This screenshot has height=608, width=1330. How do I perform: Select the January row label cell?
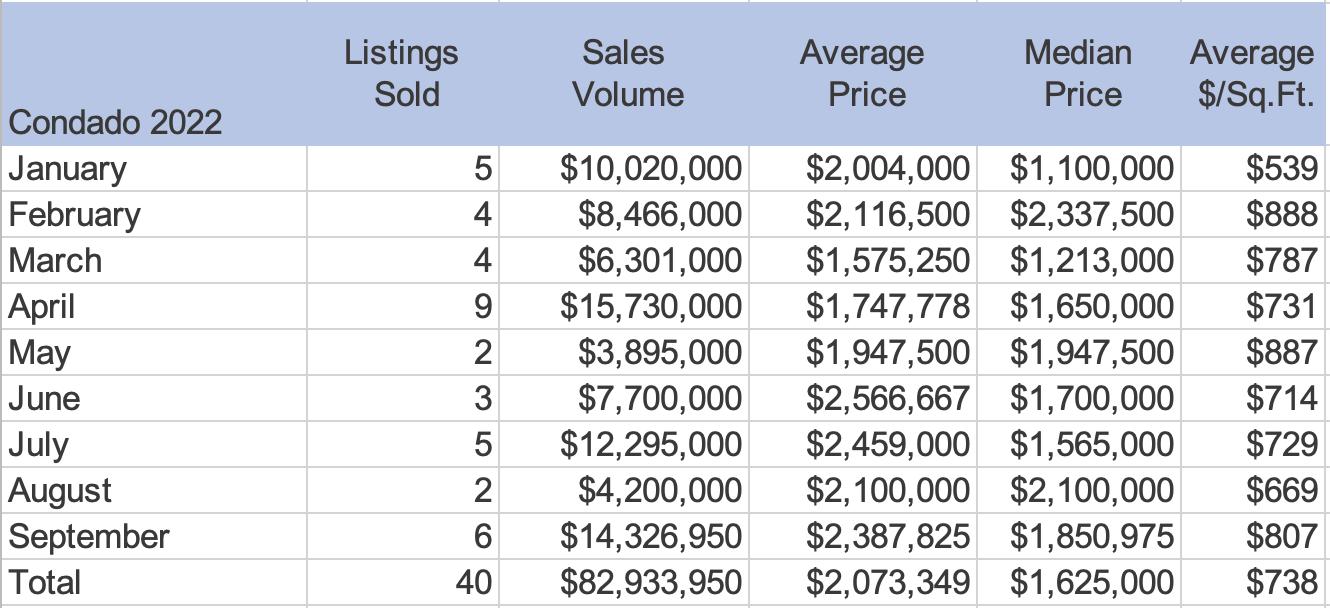click(68, 169)
